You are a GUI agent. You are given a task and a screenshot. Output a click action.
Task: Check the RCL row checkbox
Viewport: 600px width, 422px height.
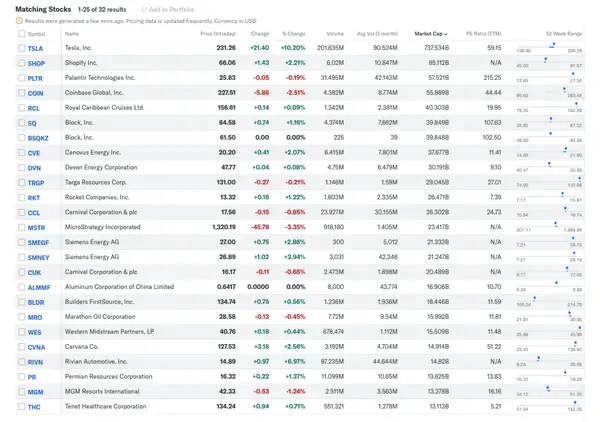(x=22, y=108)
